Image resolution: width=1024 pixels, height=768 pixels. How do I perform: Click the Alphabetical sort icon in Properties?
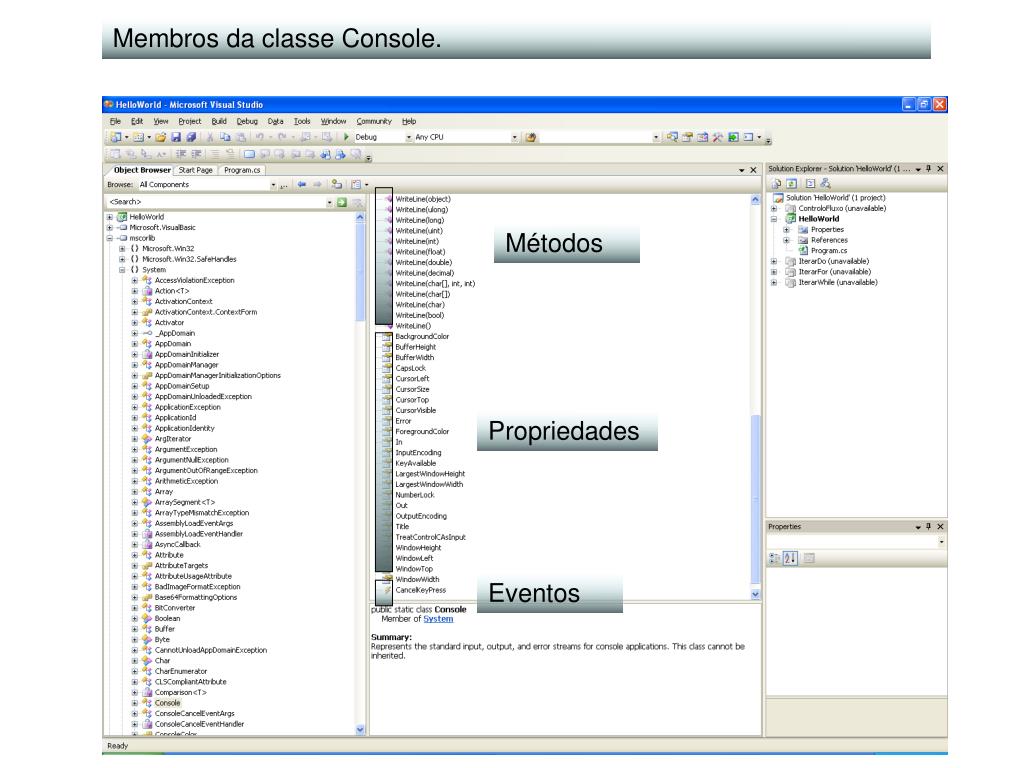pyautogui.click(x=790, y=558)
